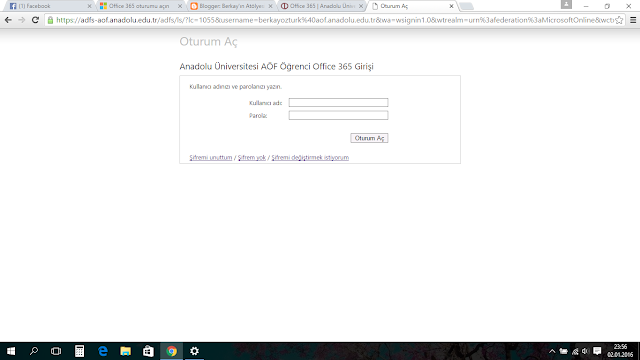Open Settings gear in the taskbar
Image resolution: width=640 pixels, height=360 pixels.
click(194, 351)
